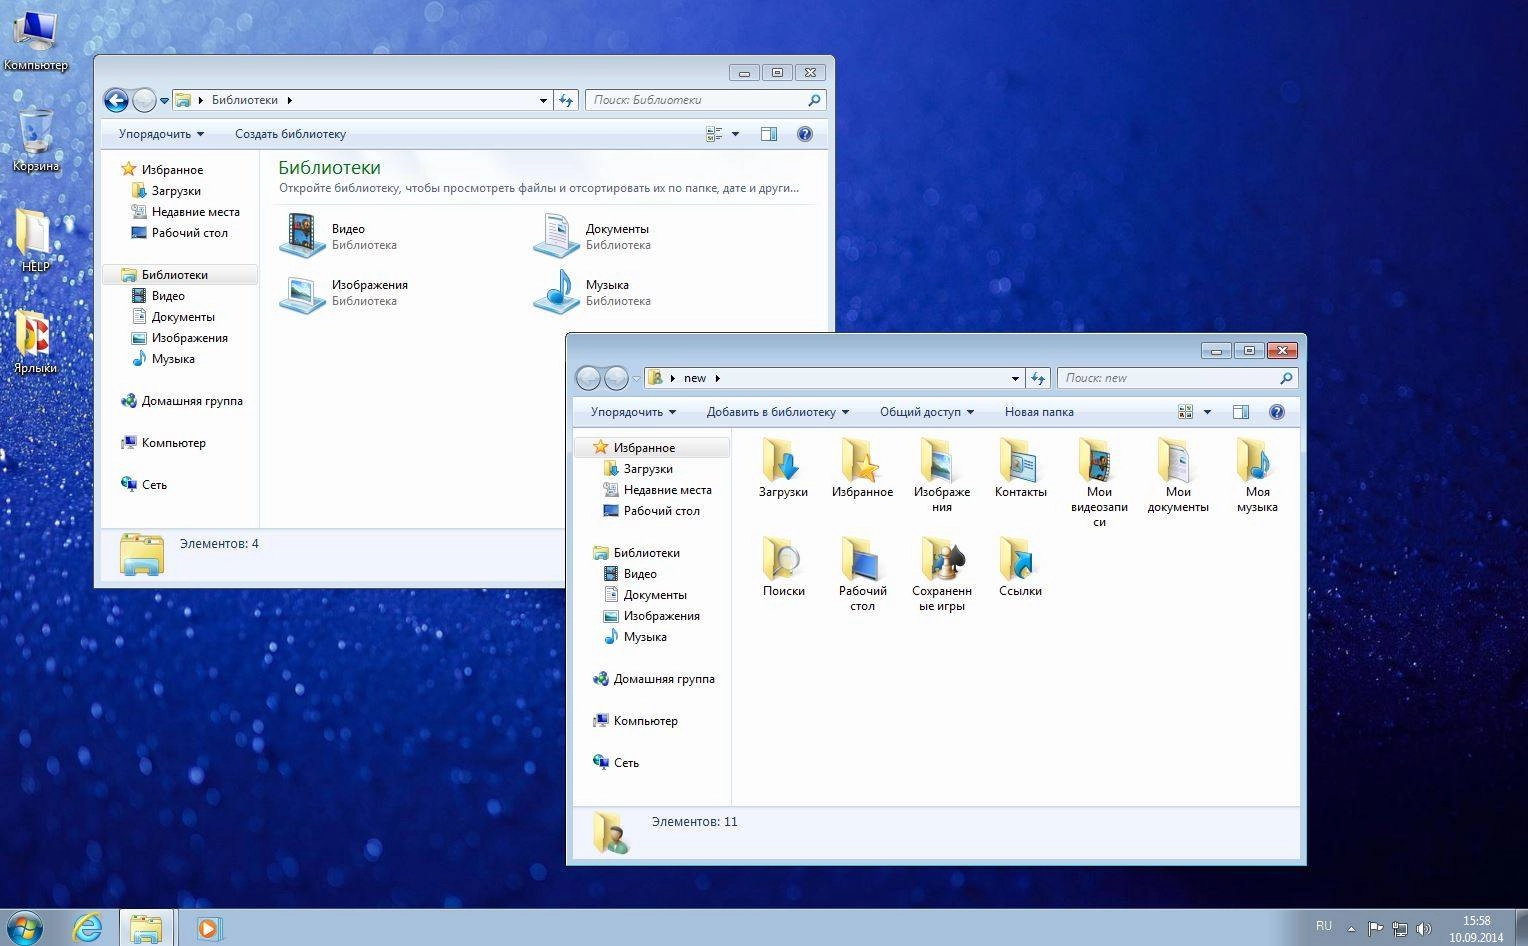Open the Изображения folder in new window content
This screenshot has width=1528, height=946.
point(942,475)
